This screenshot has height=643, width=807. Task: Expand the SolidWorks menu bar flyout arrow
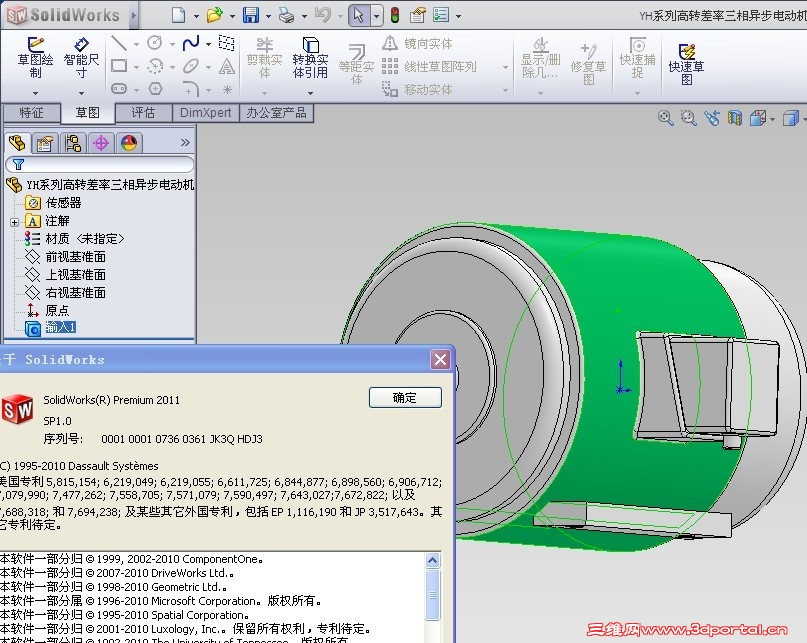click(133, 15)
